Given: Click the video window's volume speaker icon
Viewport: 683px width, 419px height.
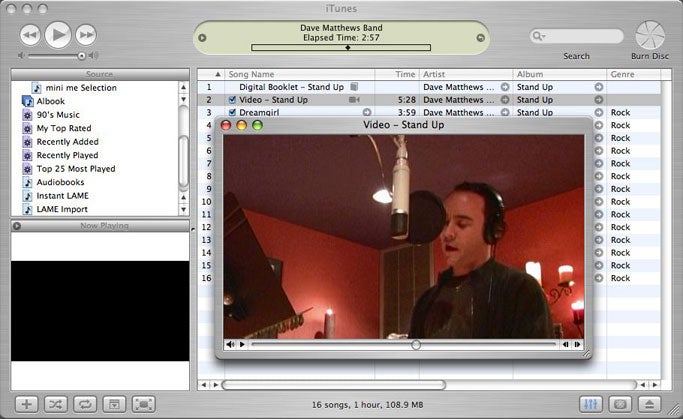Looking at the screenshot, I should (x=230, y=344).
